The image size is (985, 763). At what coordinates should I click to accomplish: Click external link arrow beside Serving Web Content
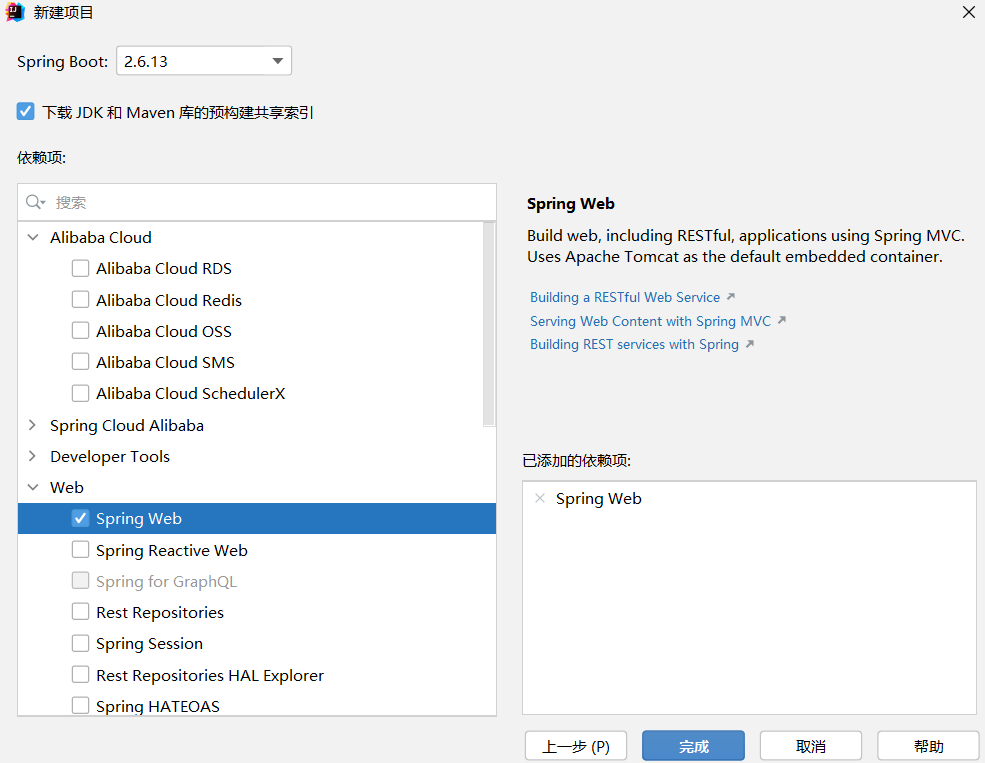[x=781, y=320]
